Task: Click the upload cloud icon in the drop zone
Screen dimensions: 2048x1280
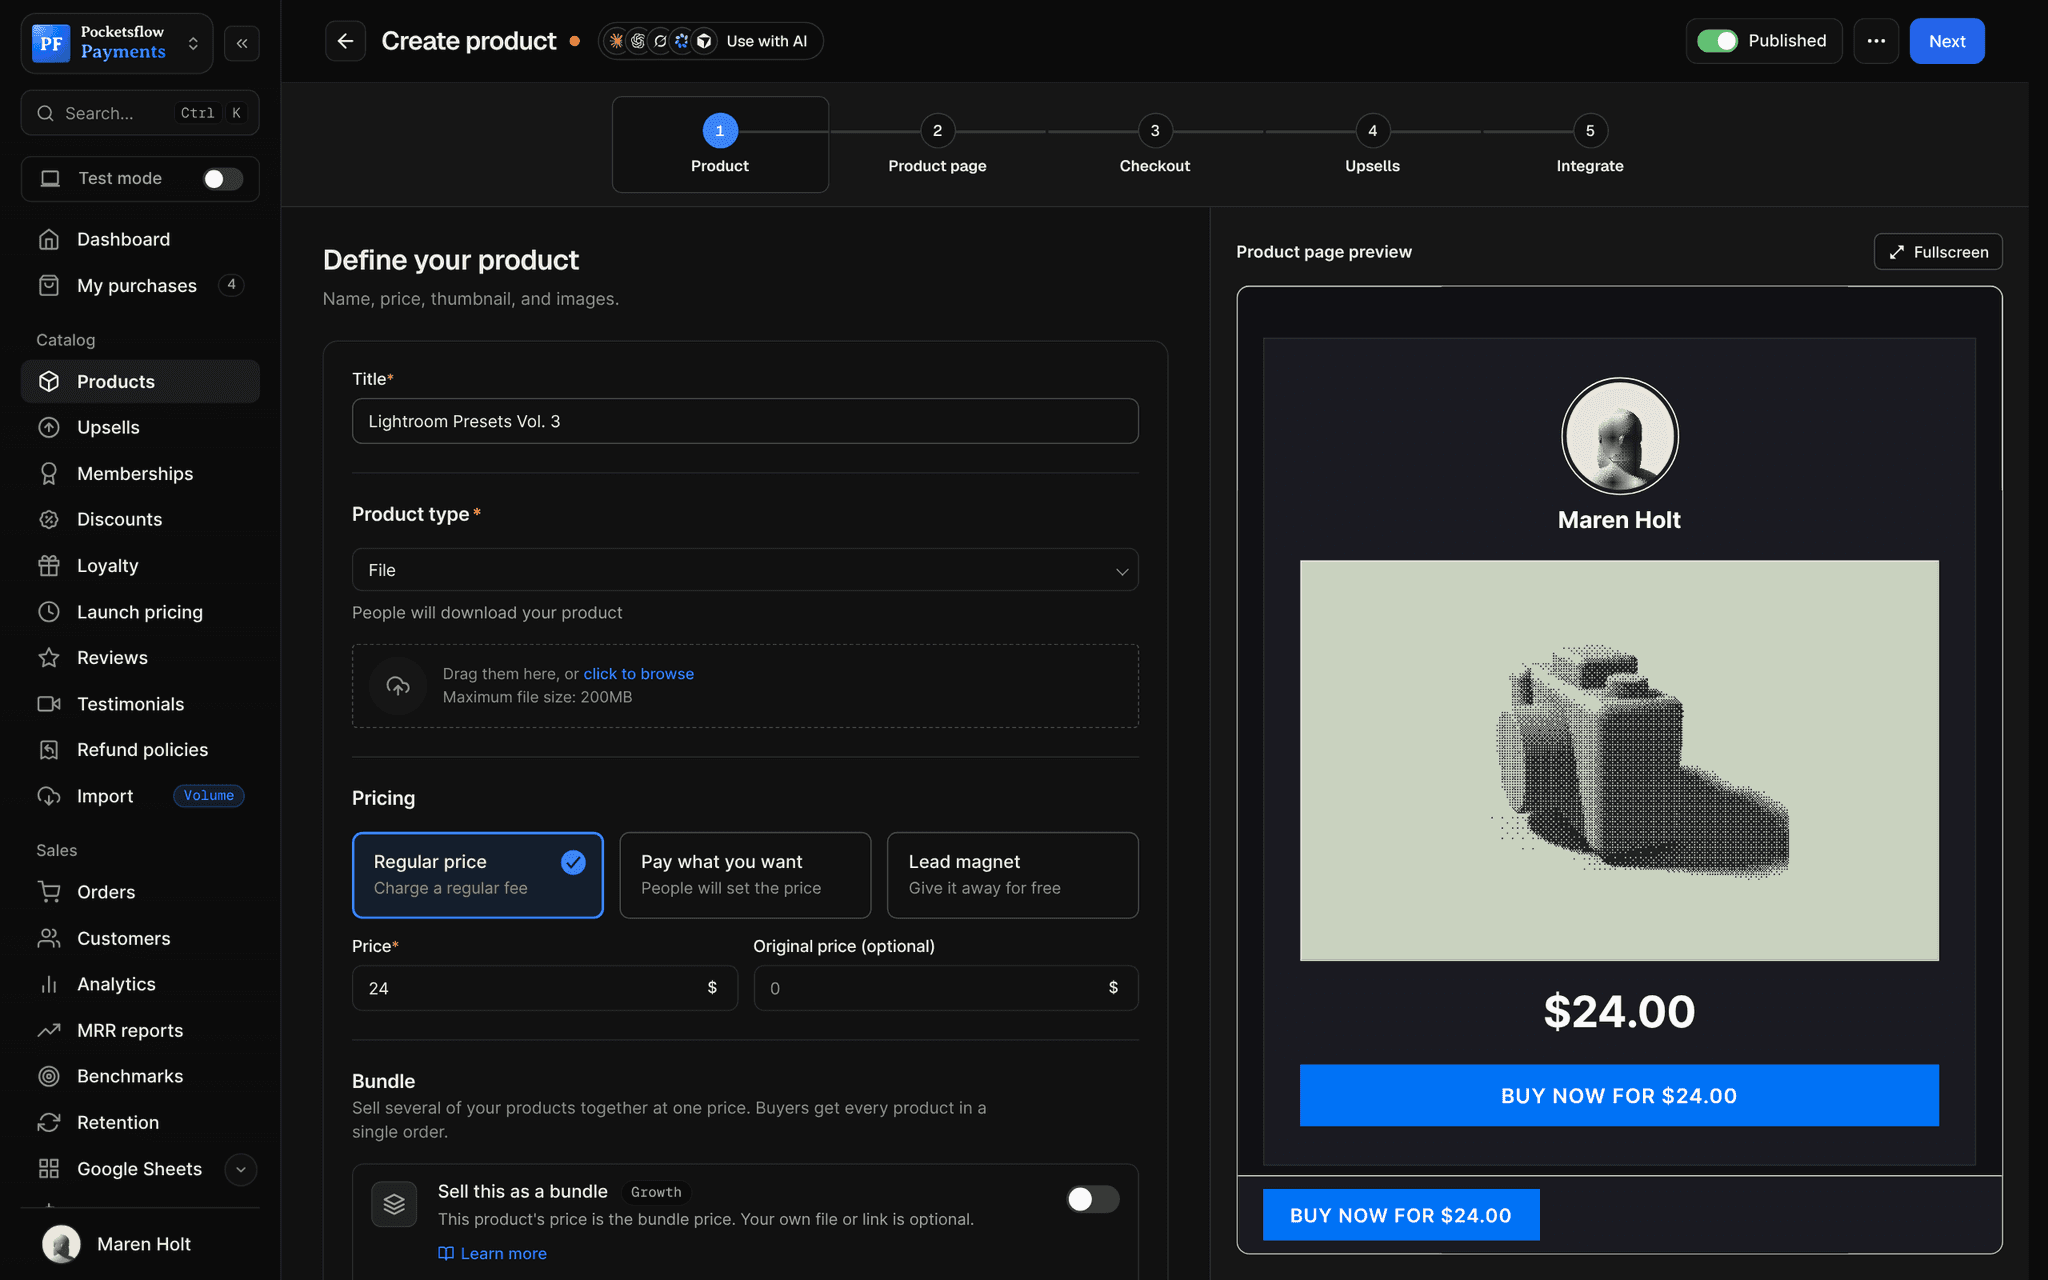Action: pos(398,686)
